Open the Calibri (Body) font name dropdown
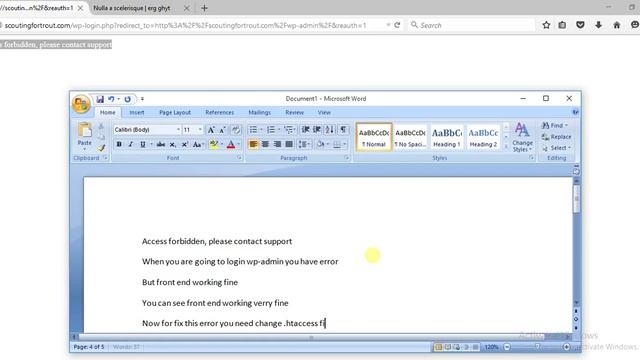This screenshot has width=640, height=360. click(178, 130)
